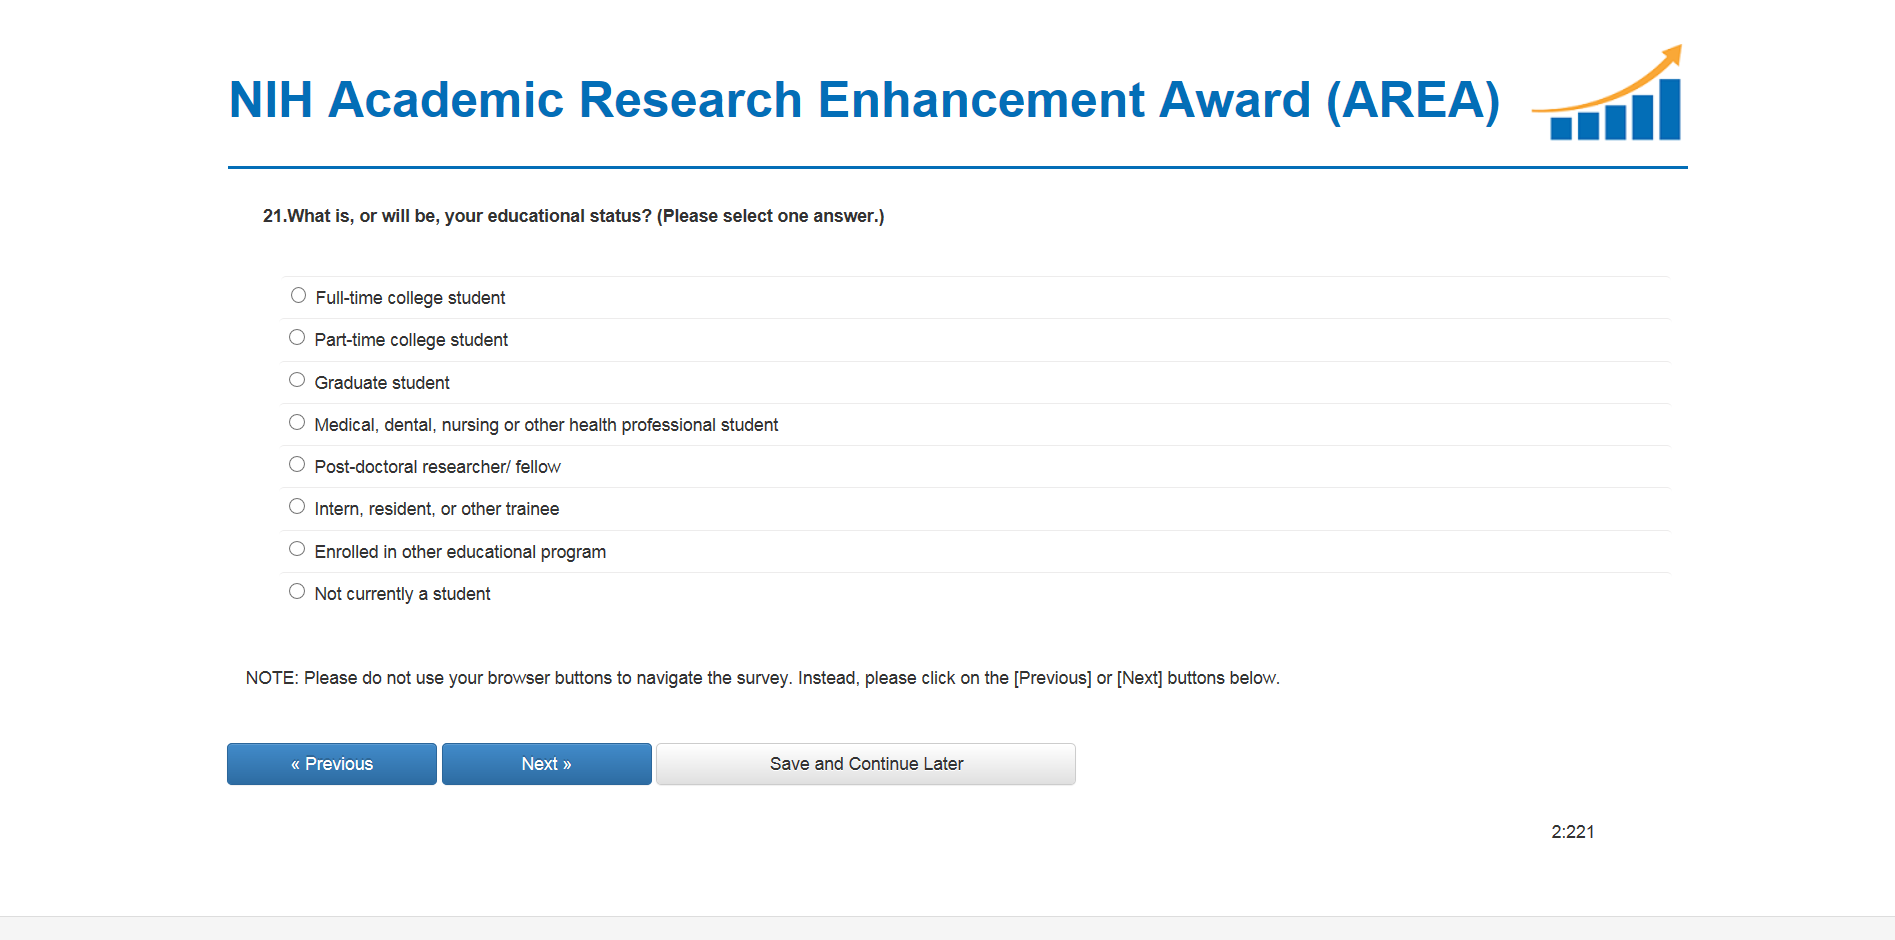This screenshot has width=1895, height=940.
Task: Choose the Part-time college student option
Action: [x=297, y=338]
